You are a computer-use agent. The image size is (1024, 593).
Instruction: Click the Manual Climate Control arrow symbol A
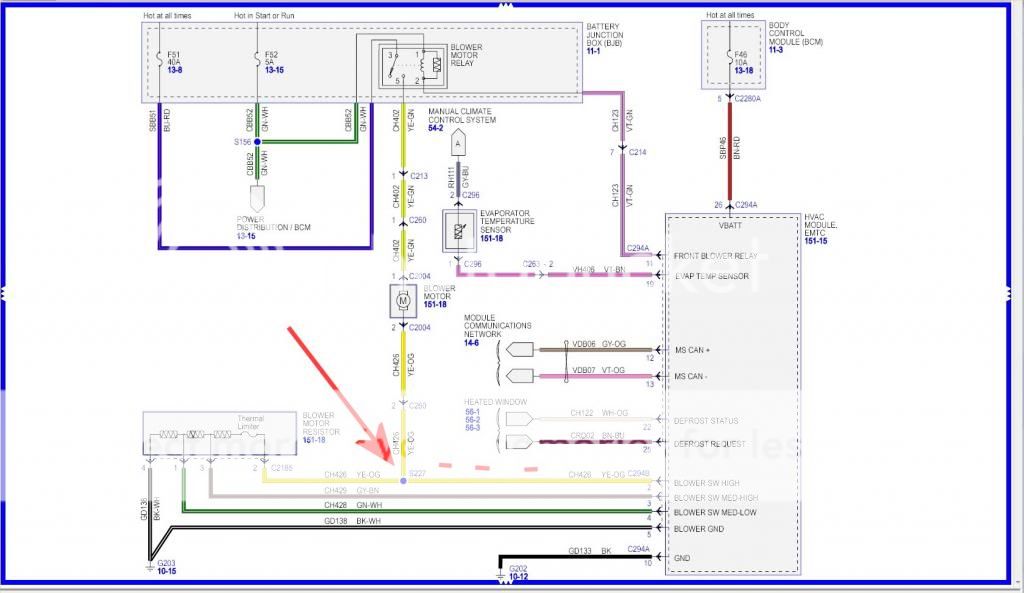(457, 144)
